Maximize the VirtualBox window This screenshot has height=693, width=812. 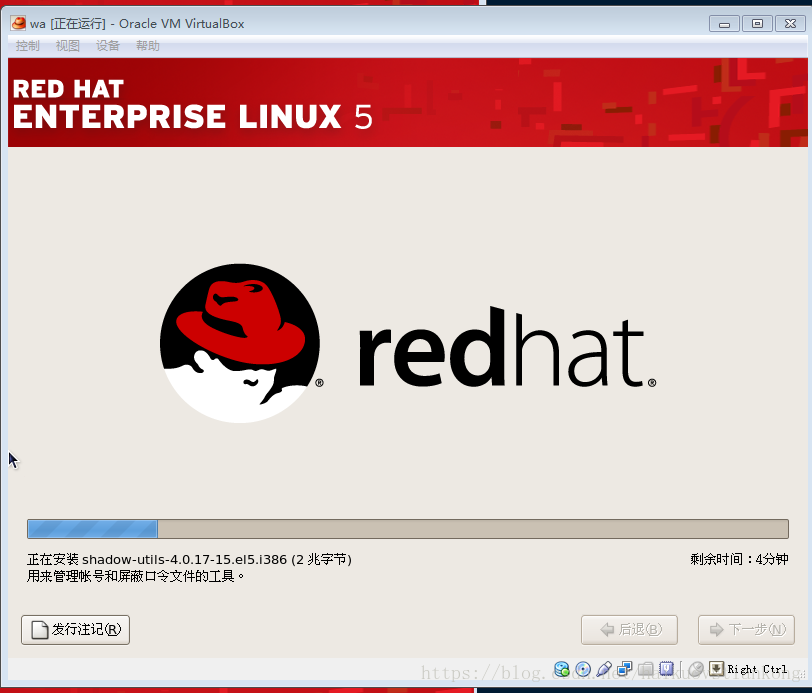pos(757,24)
